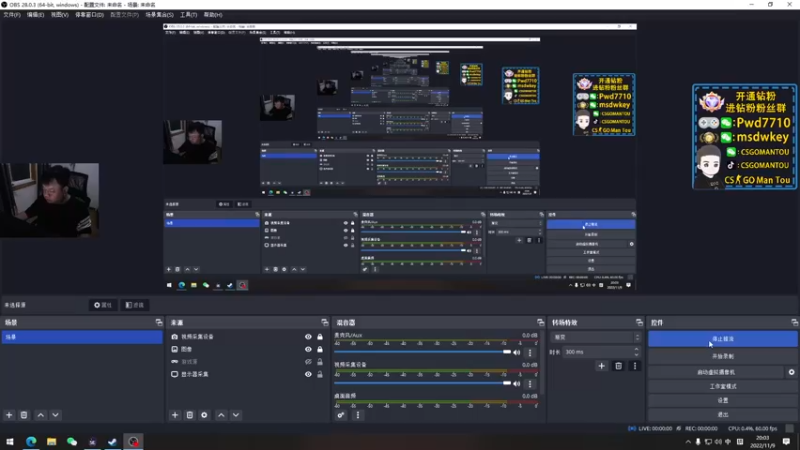
Task: Pop out the 混音器 mixer dock
Action: (x=540, y=322)
